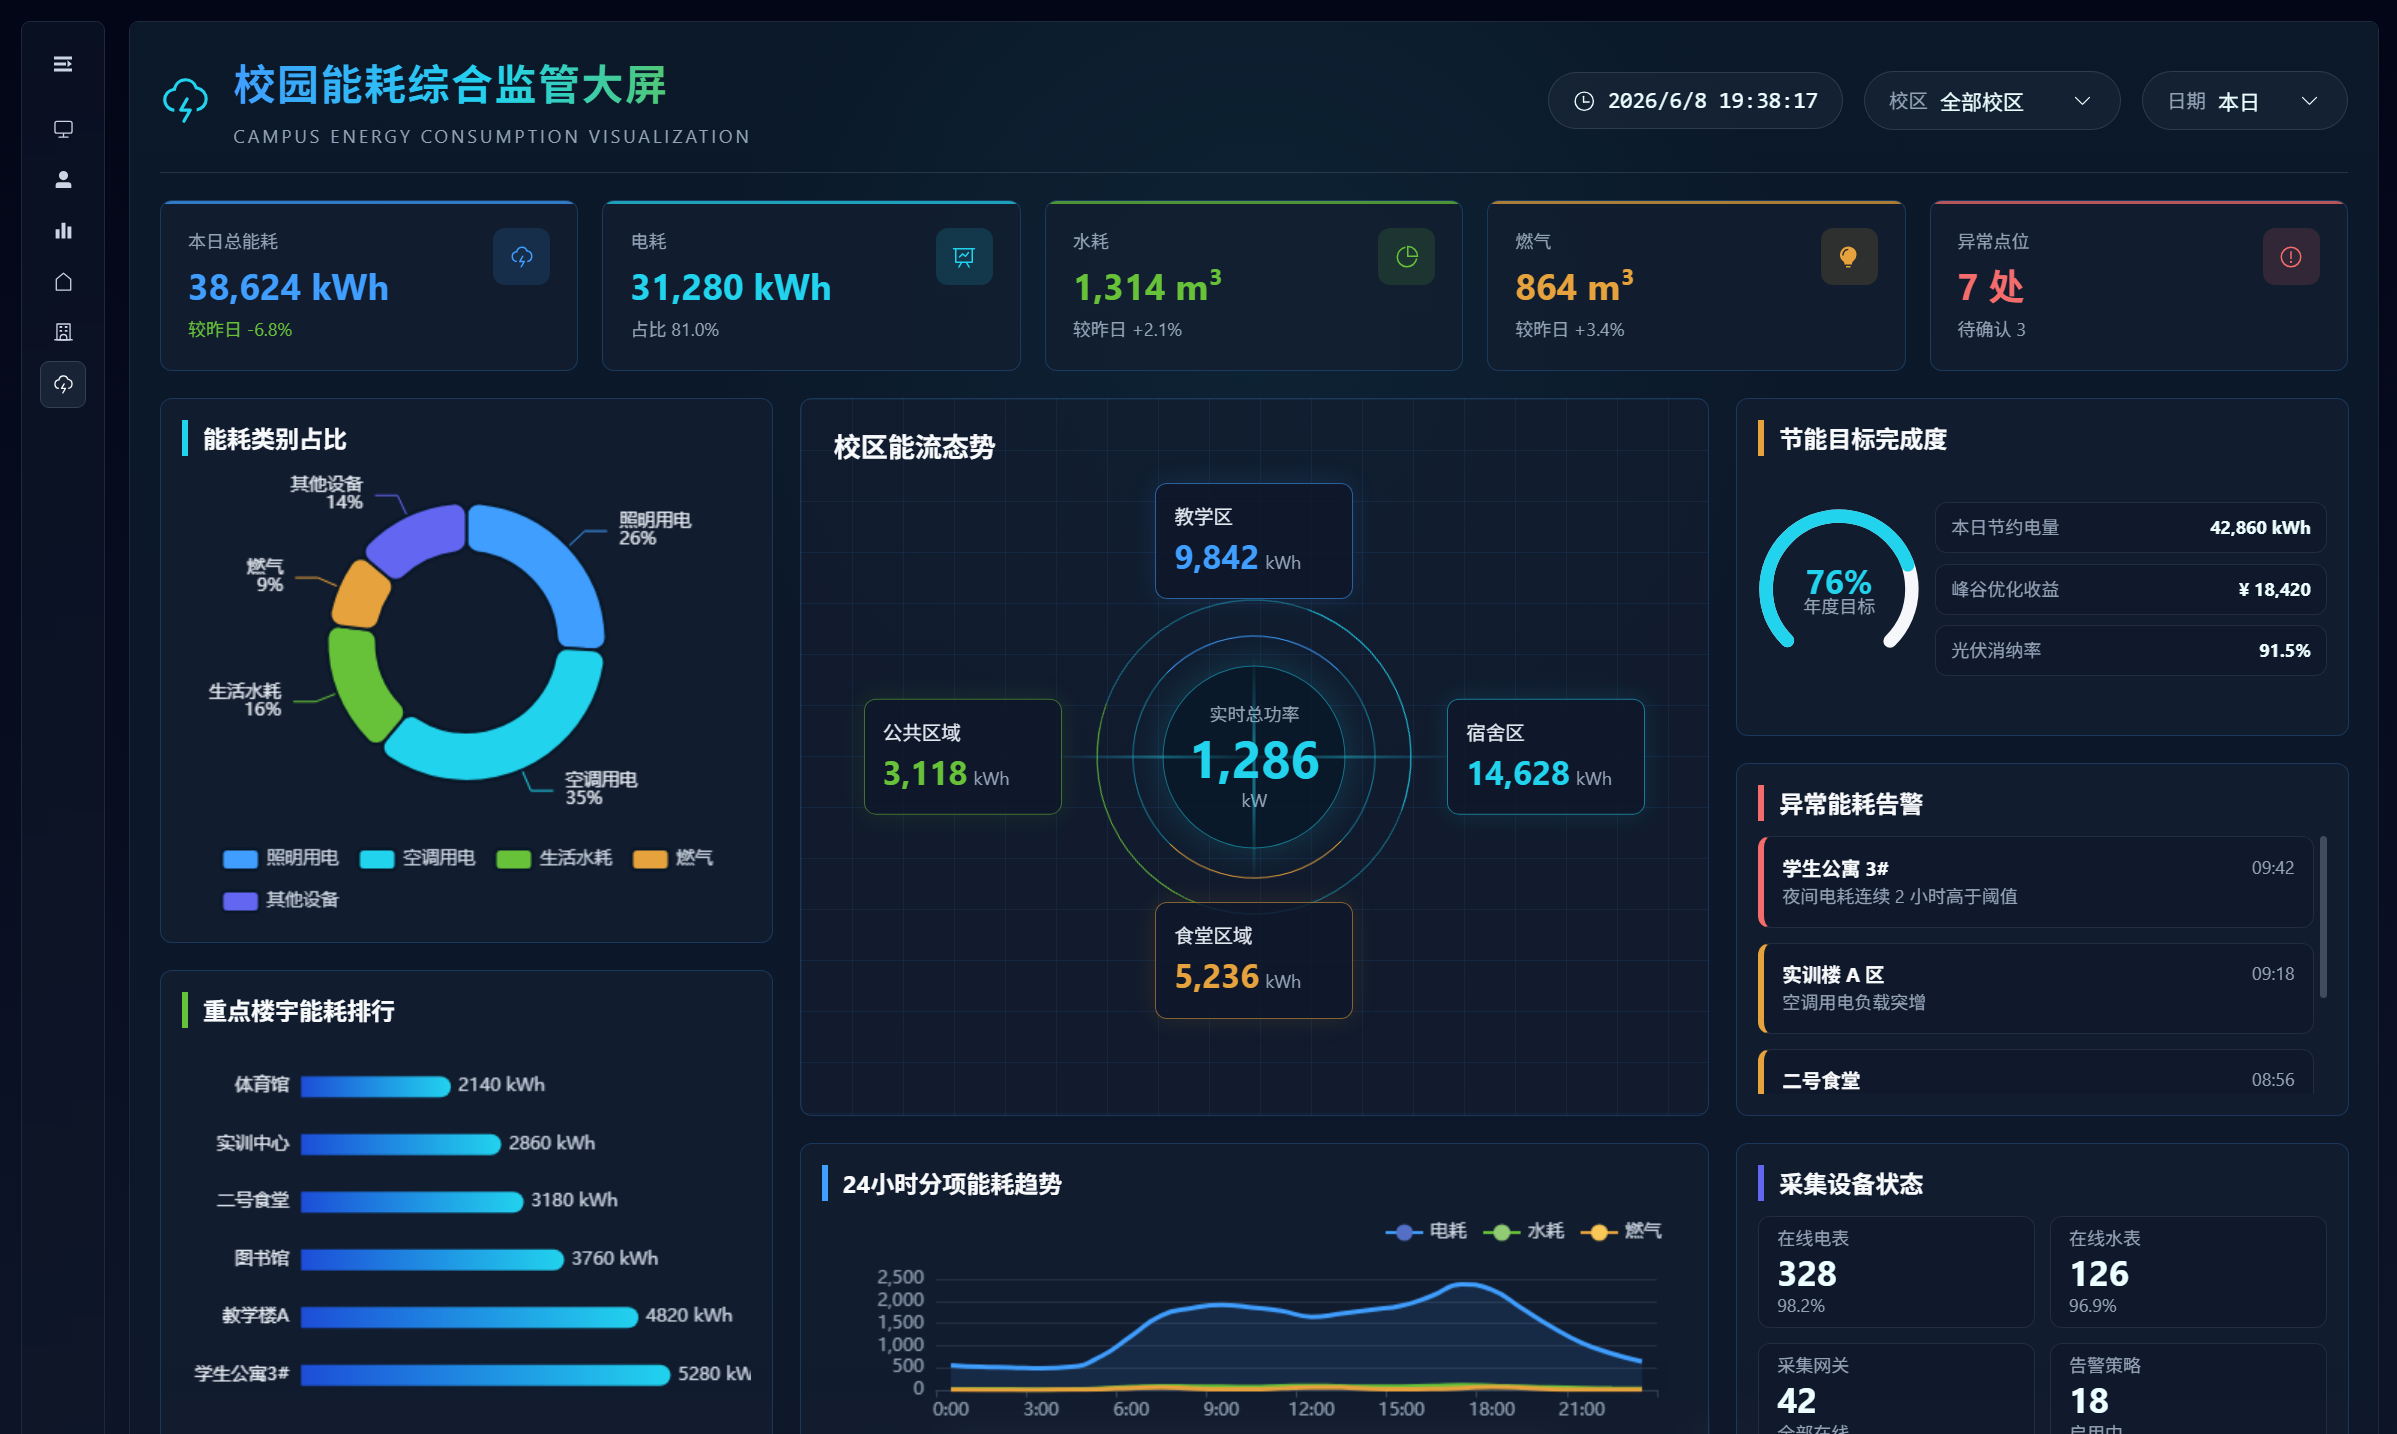This screenshot has height=1434, width=2397.
Task: Open the 日期 本日 dropdown
Action: click(2244, 101)
